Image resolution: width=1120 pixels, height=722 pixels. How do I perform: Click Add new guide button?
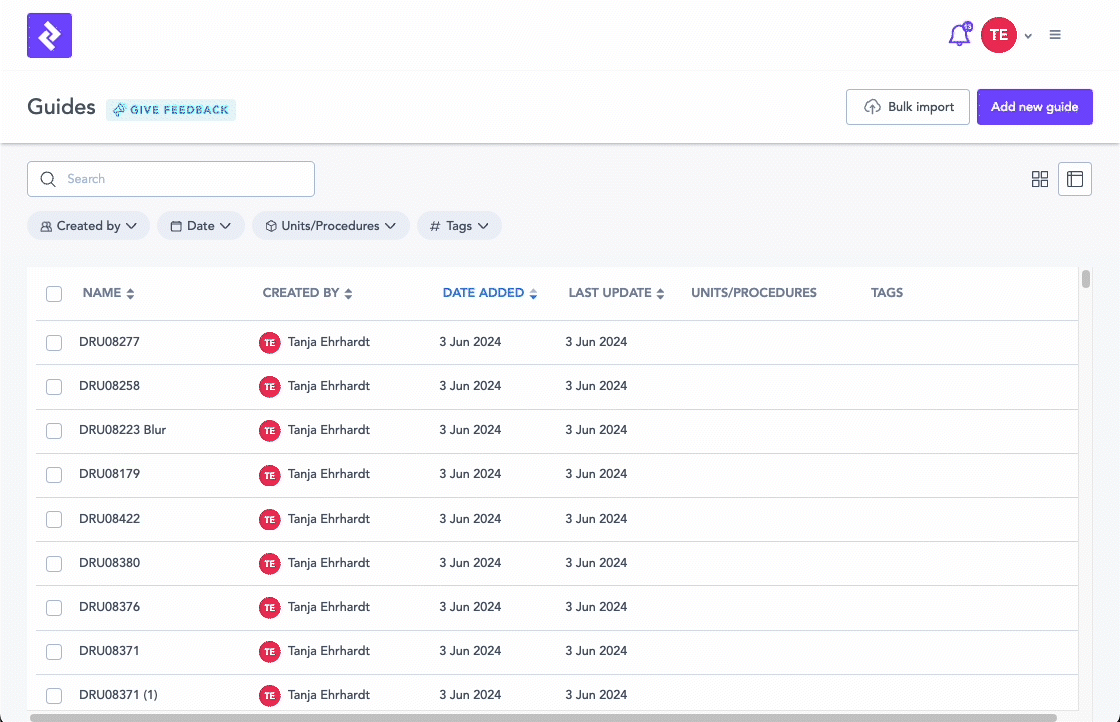point(1034,107)
